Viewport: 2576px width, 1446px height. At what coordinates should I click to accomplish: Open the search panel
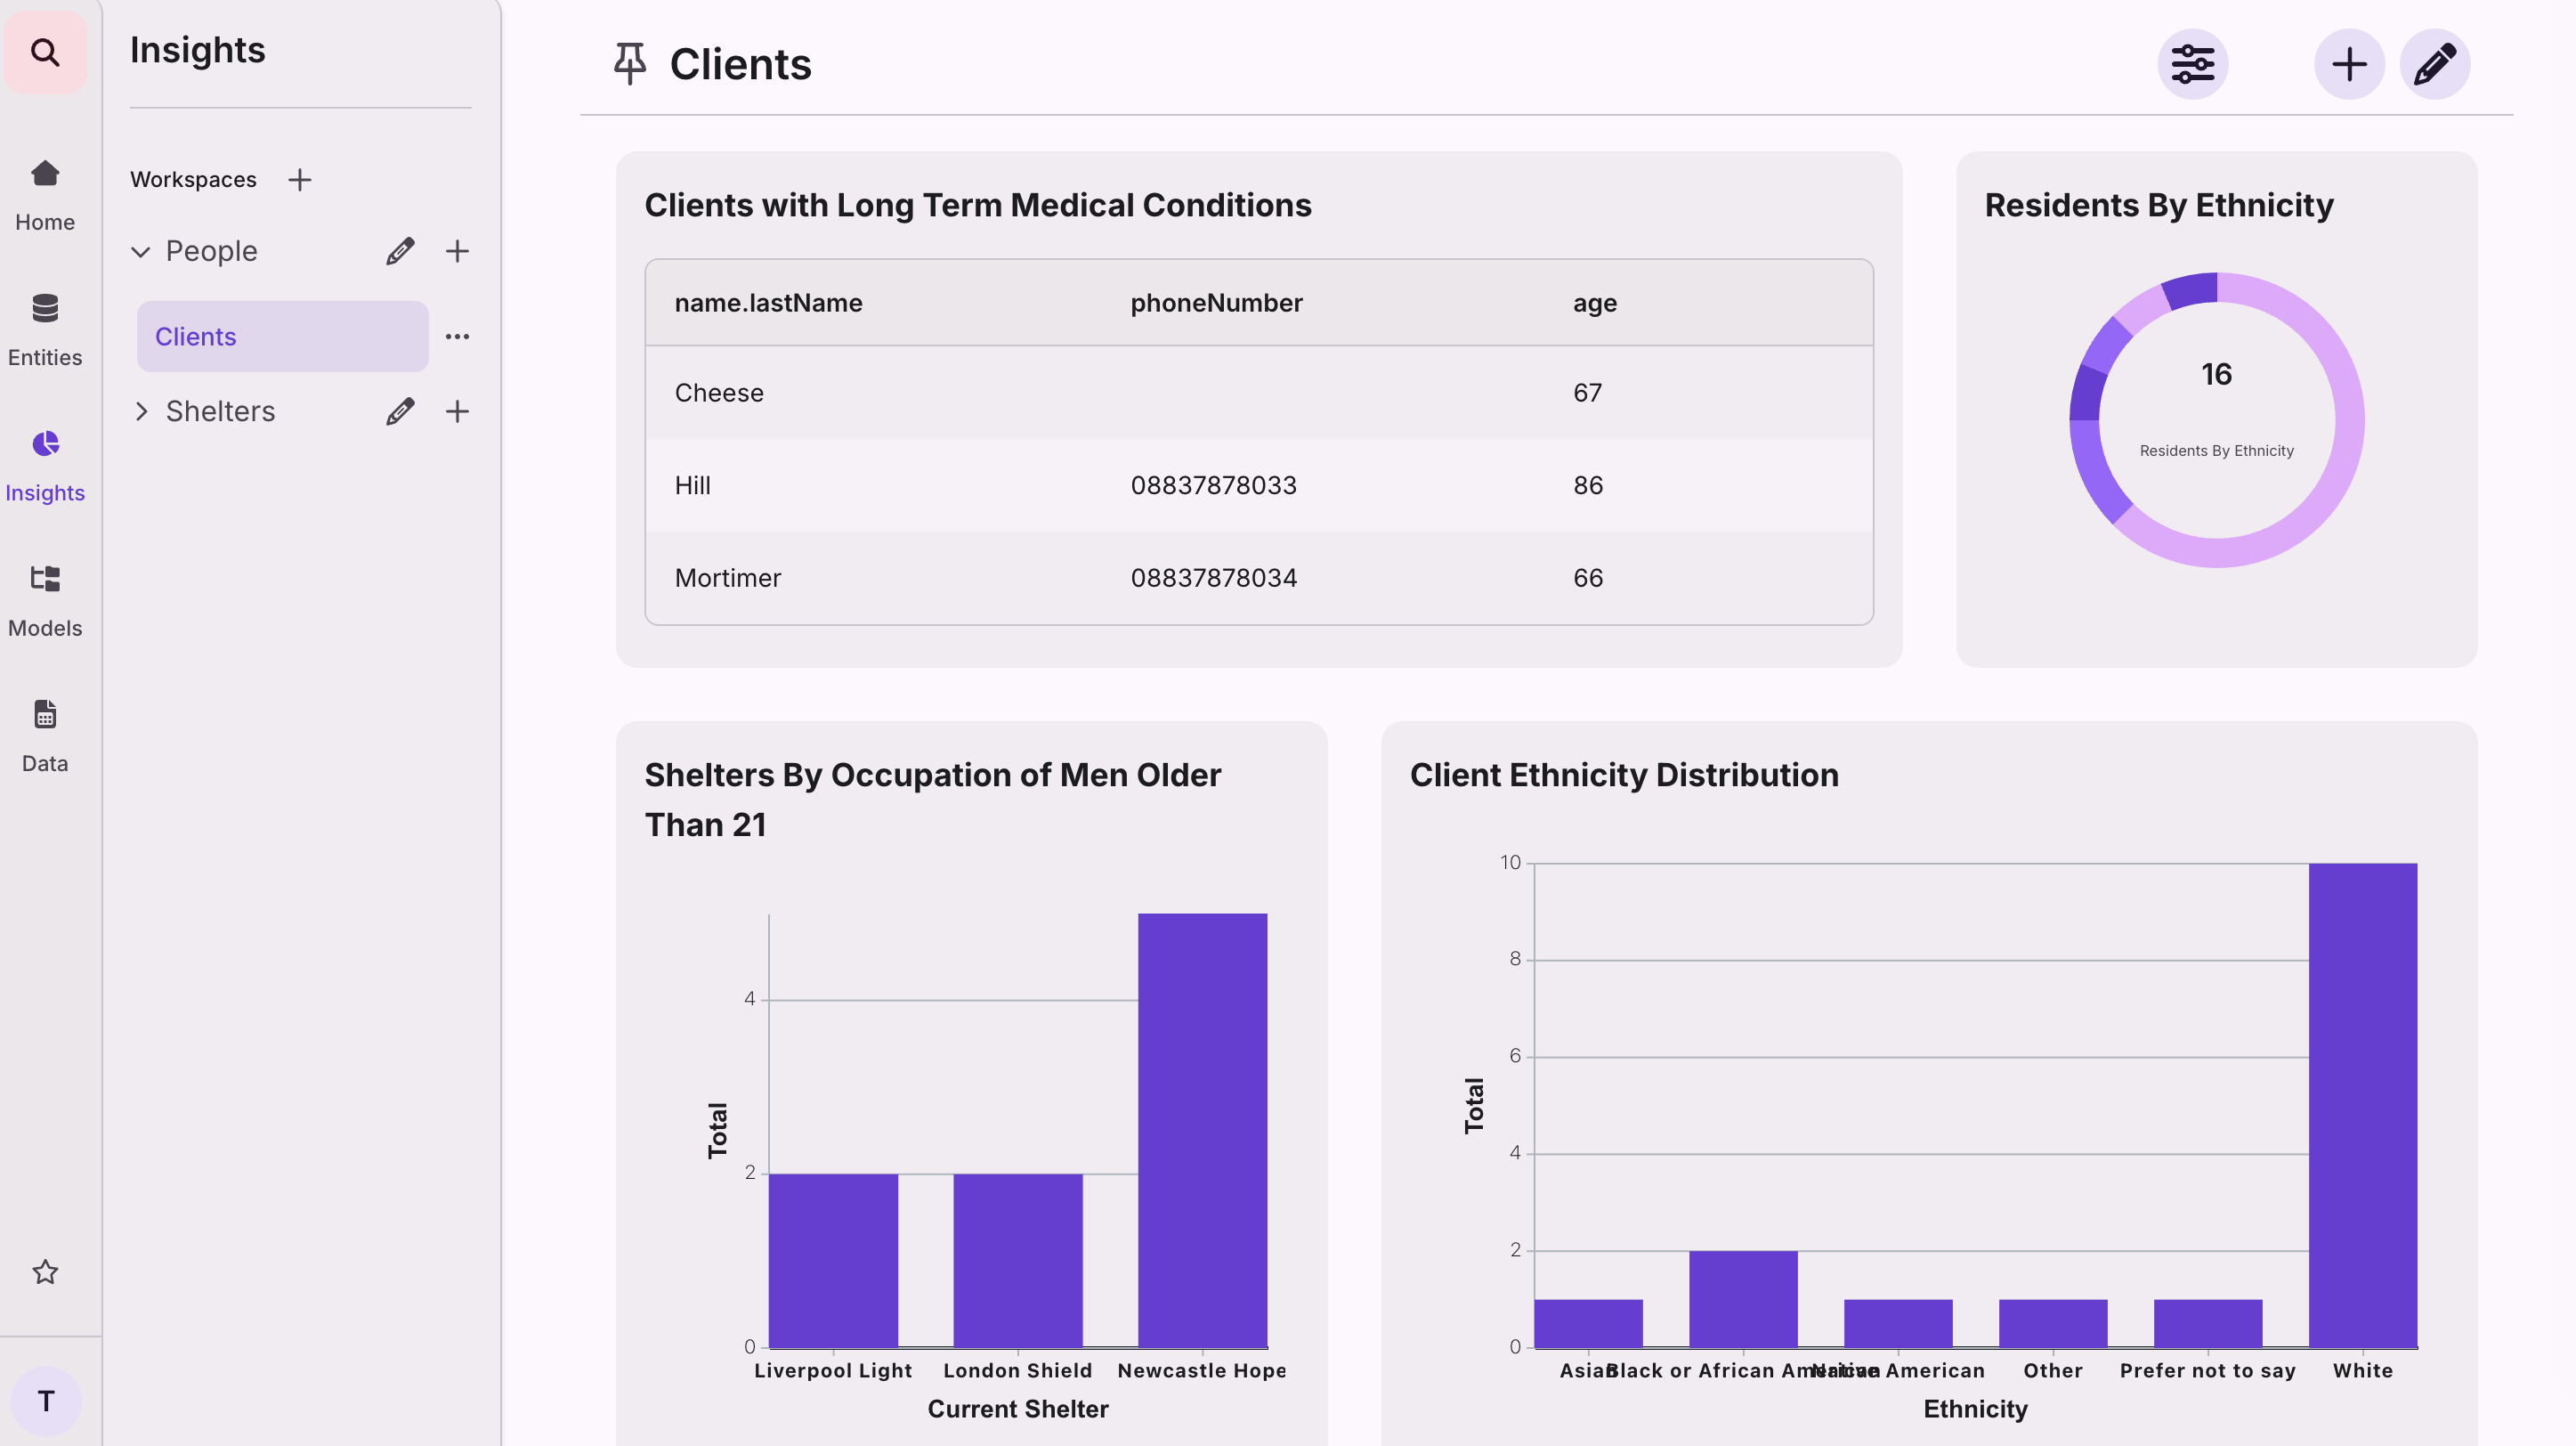(45, 52)
